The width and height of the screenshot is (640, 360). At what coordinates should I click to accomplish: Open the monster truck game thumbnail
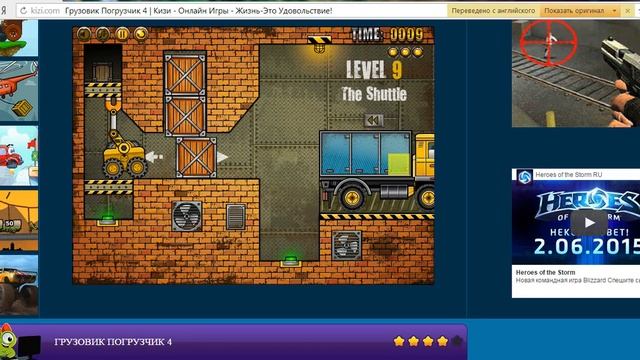click(x=19, y=285)
